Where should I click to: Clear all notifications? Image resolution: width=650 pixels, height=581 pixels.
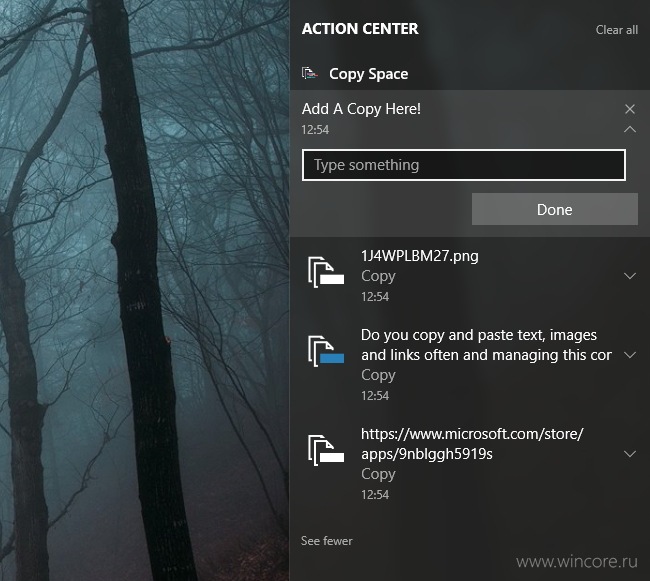click(x=616, y=30)
